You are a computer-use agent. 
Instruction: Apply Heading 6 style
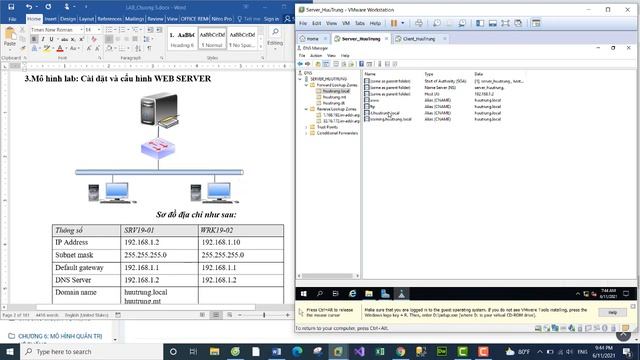pyautogui.click(x=182, y=39)
